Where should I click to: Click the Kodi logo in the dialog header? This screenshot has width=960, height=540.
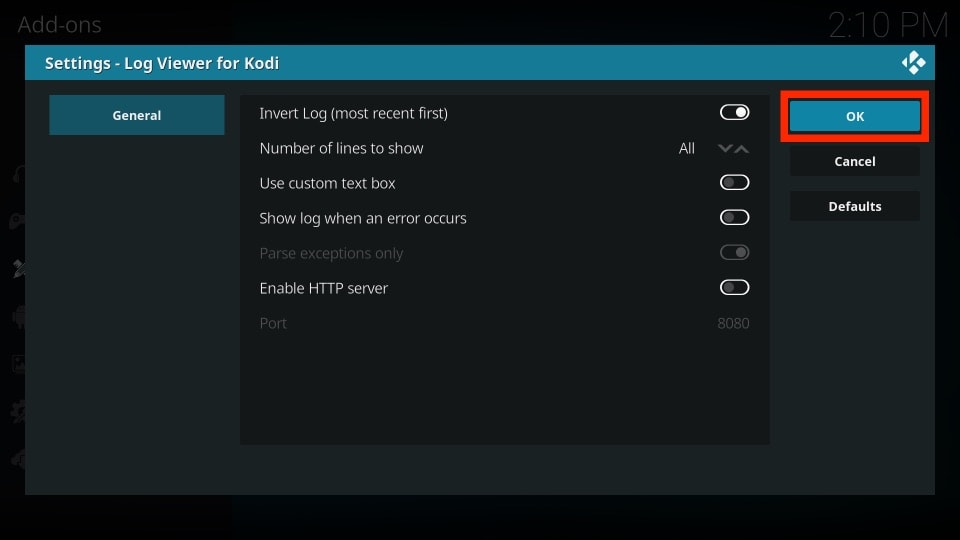913,62
